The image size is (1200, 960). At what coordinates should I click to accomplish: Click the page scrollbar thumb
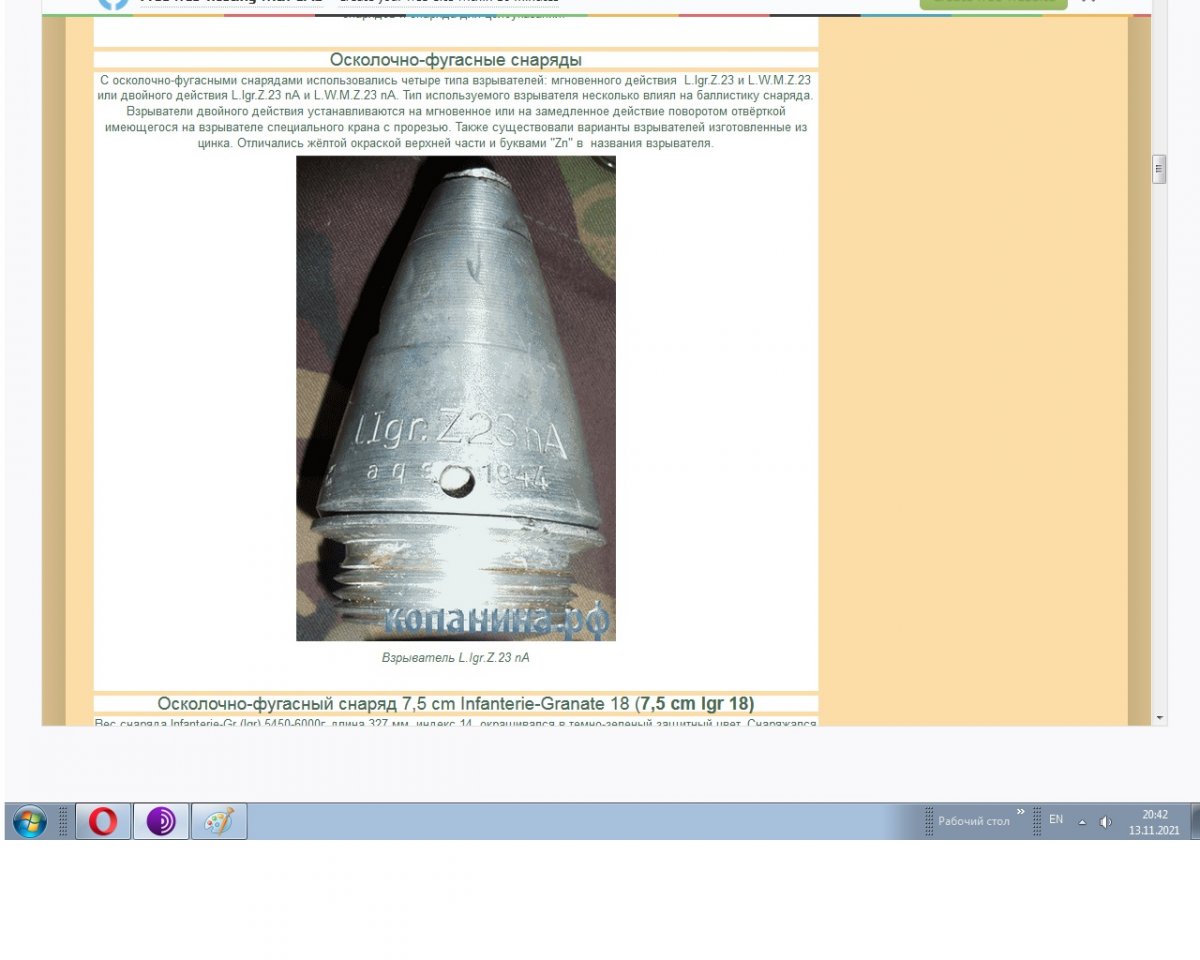coord(1159,169)
